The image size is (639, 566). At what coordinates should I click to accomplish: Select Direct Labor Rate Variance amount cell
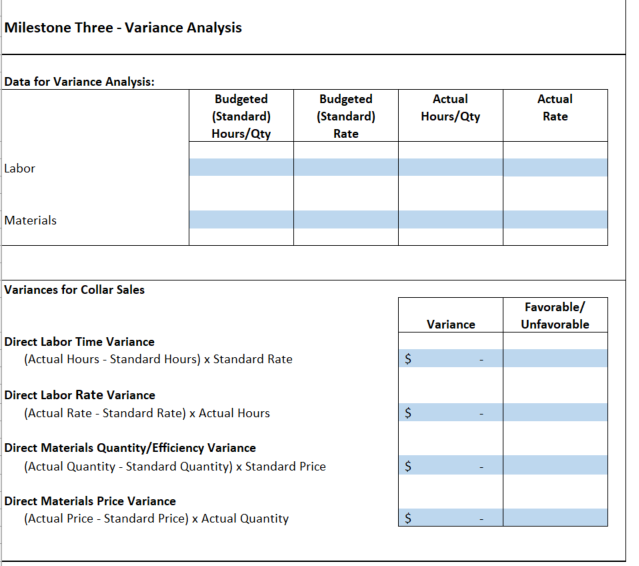click(x=451, y=412)
